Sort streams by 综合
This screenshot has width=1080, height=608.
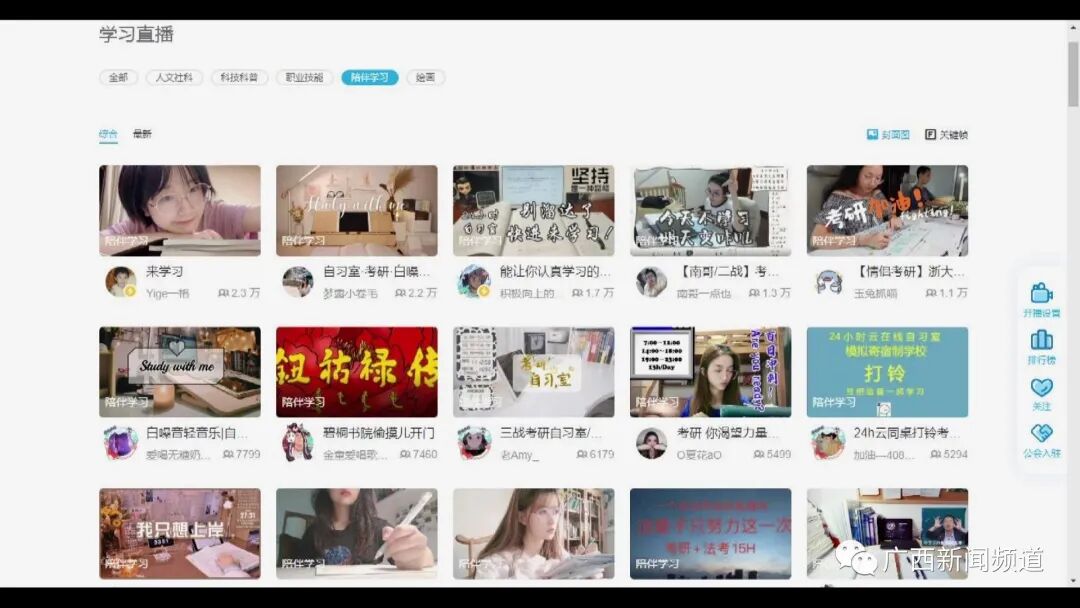[108, 134]
